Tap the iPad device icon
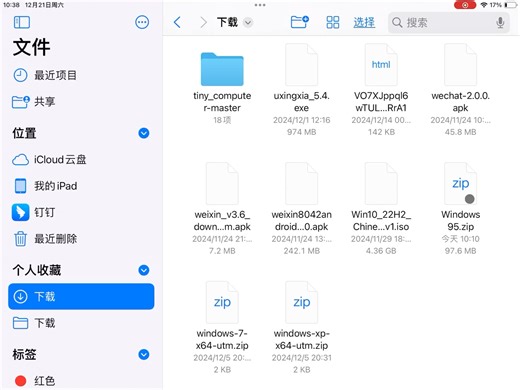Image resolution: width=520 pixels, height=390 pixels. tap(20, 186)
